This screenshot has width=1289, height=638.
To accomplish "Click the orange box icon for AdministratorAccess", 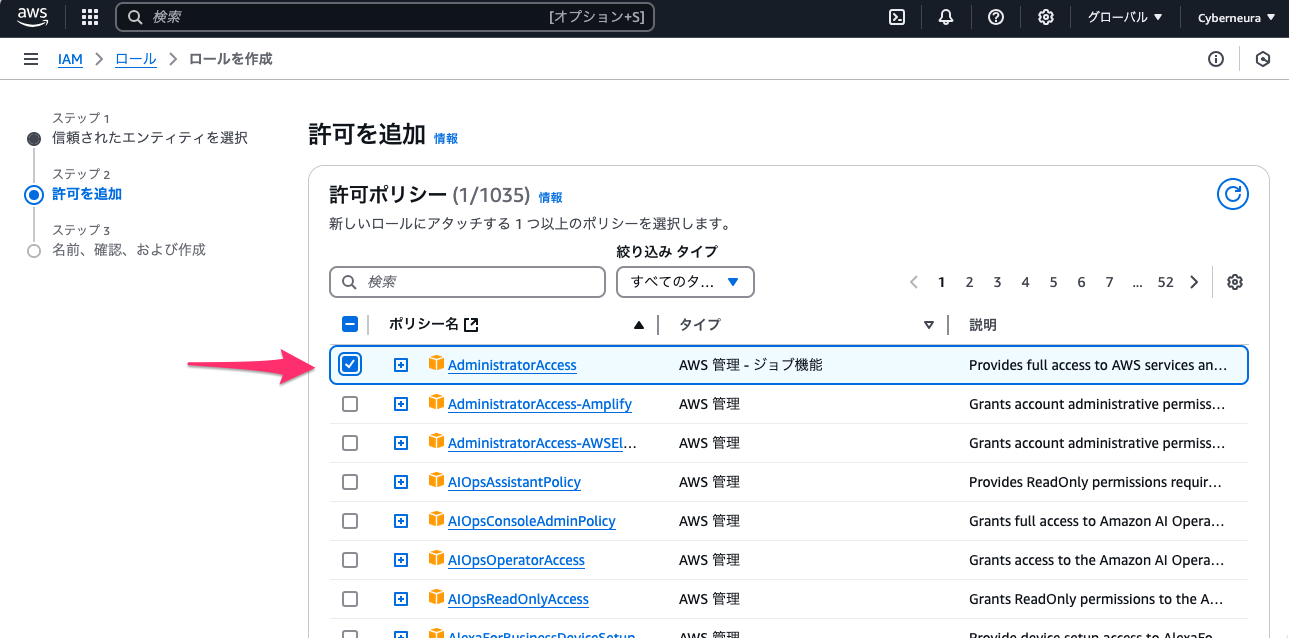I will pyautogui.click(x=436, y=364).
